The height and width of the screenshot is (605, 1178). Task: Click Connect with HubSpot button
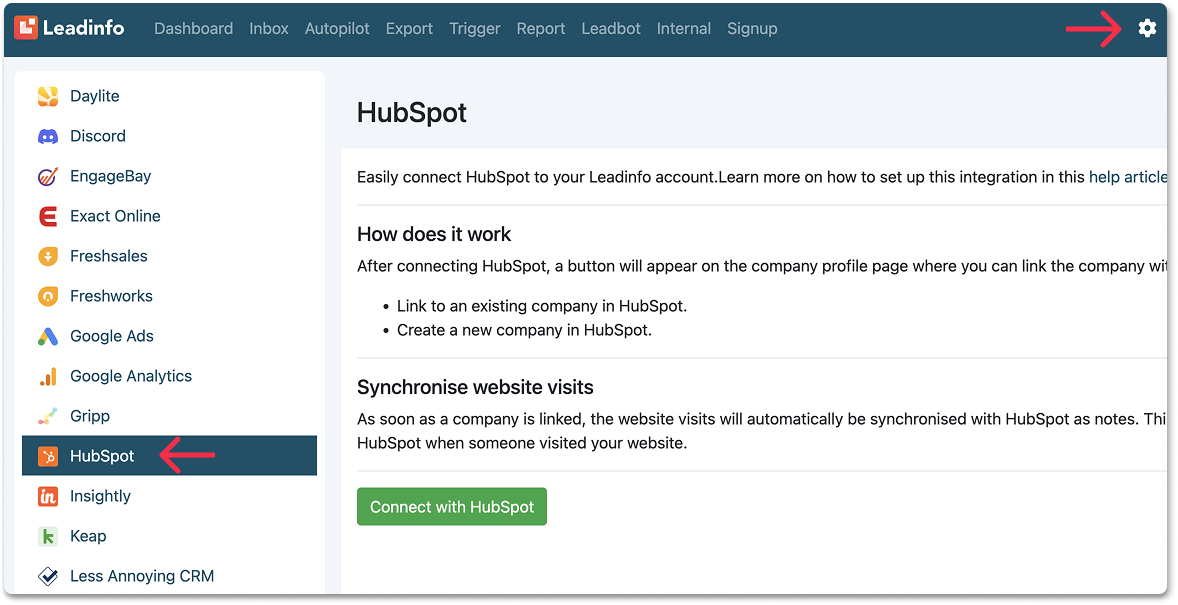point(452,507)
